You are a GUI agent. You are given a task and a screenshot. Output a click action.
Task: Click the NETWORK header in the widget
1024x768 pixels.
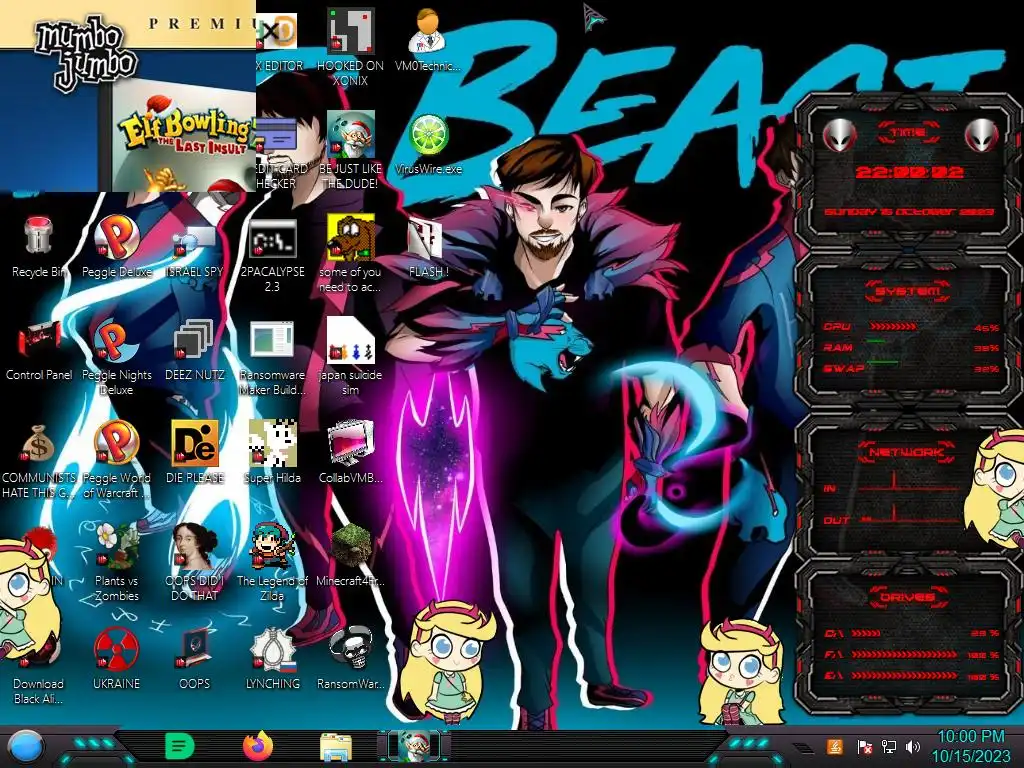(x=908, y=452)
